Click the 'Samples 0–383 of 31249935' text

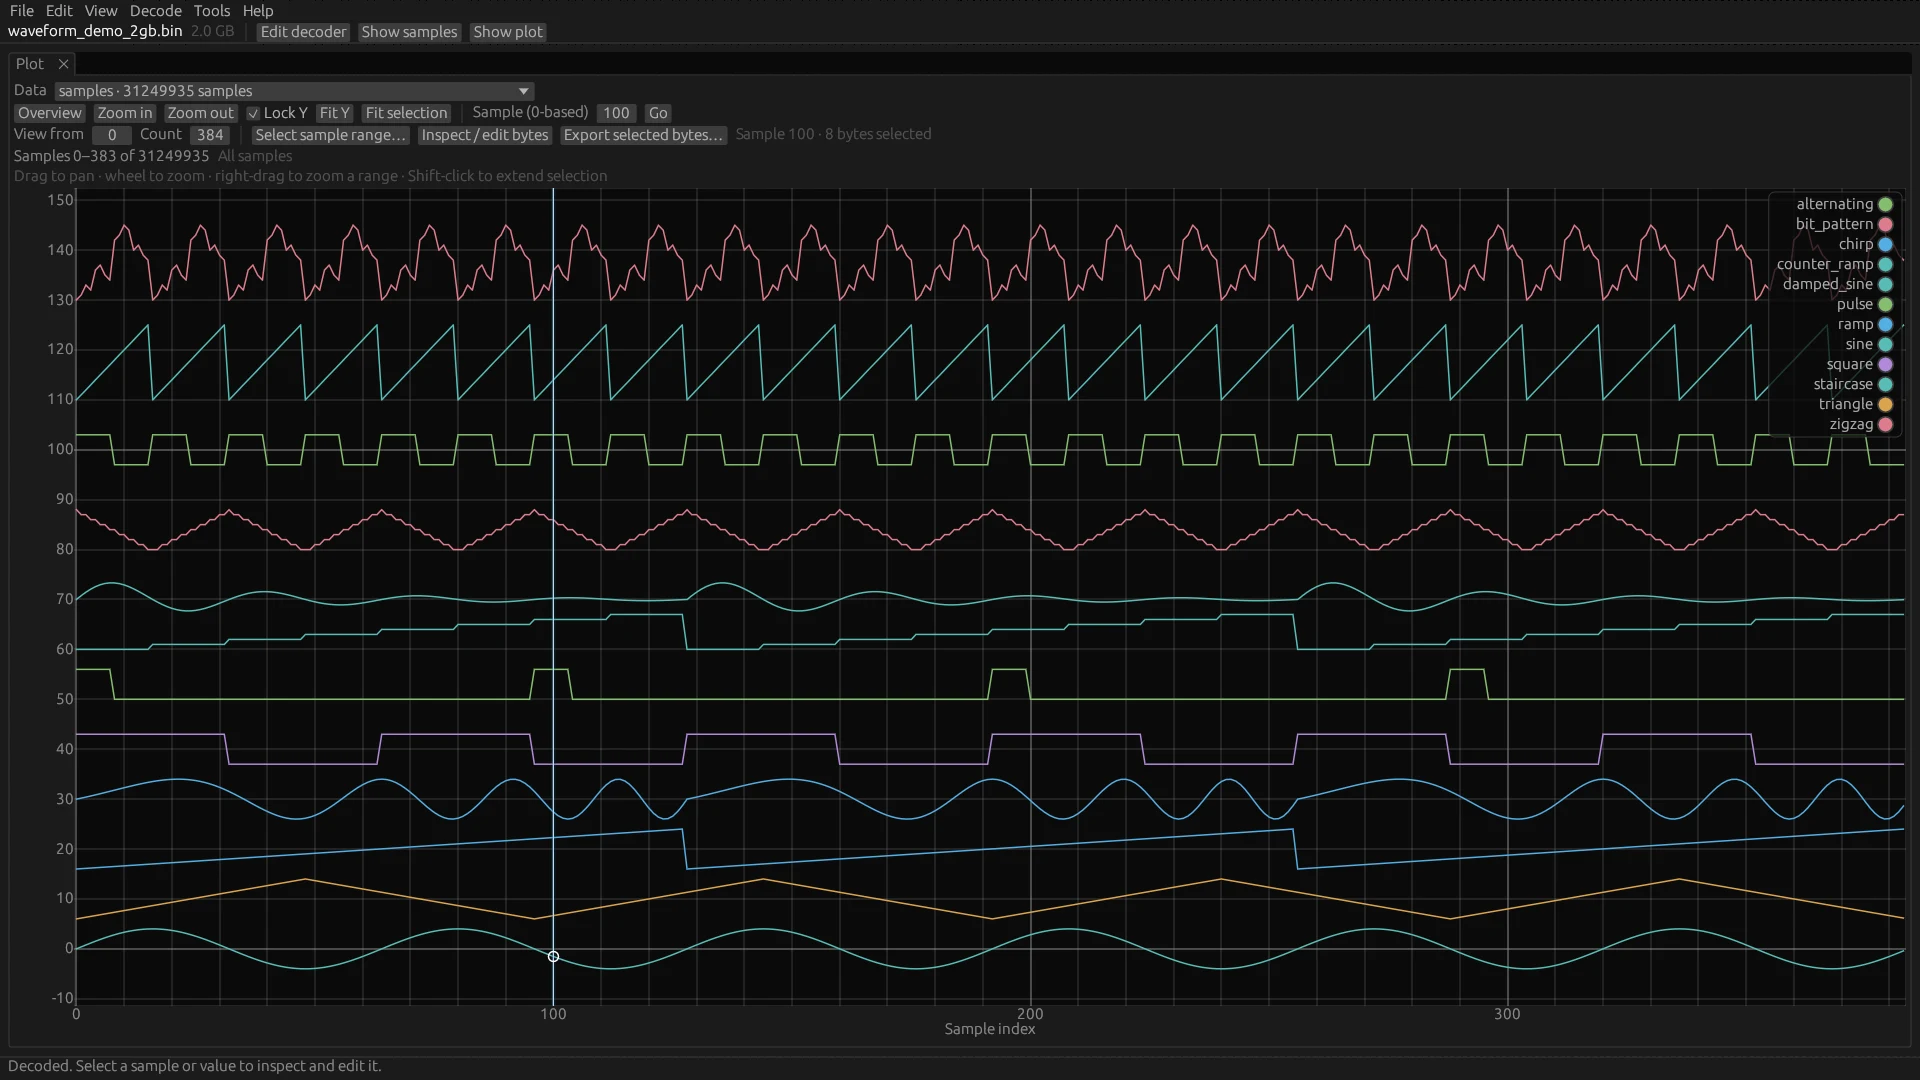click(111, 156)
